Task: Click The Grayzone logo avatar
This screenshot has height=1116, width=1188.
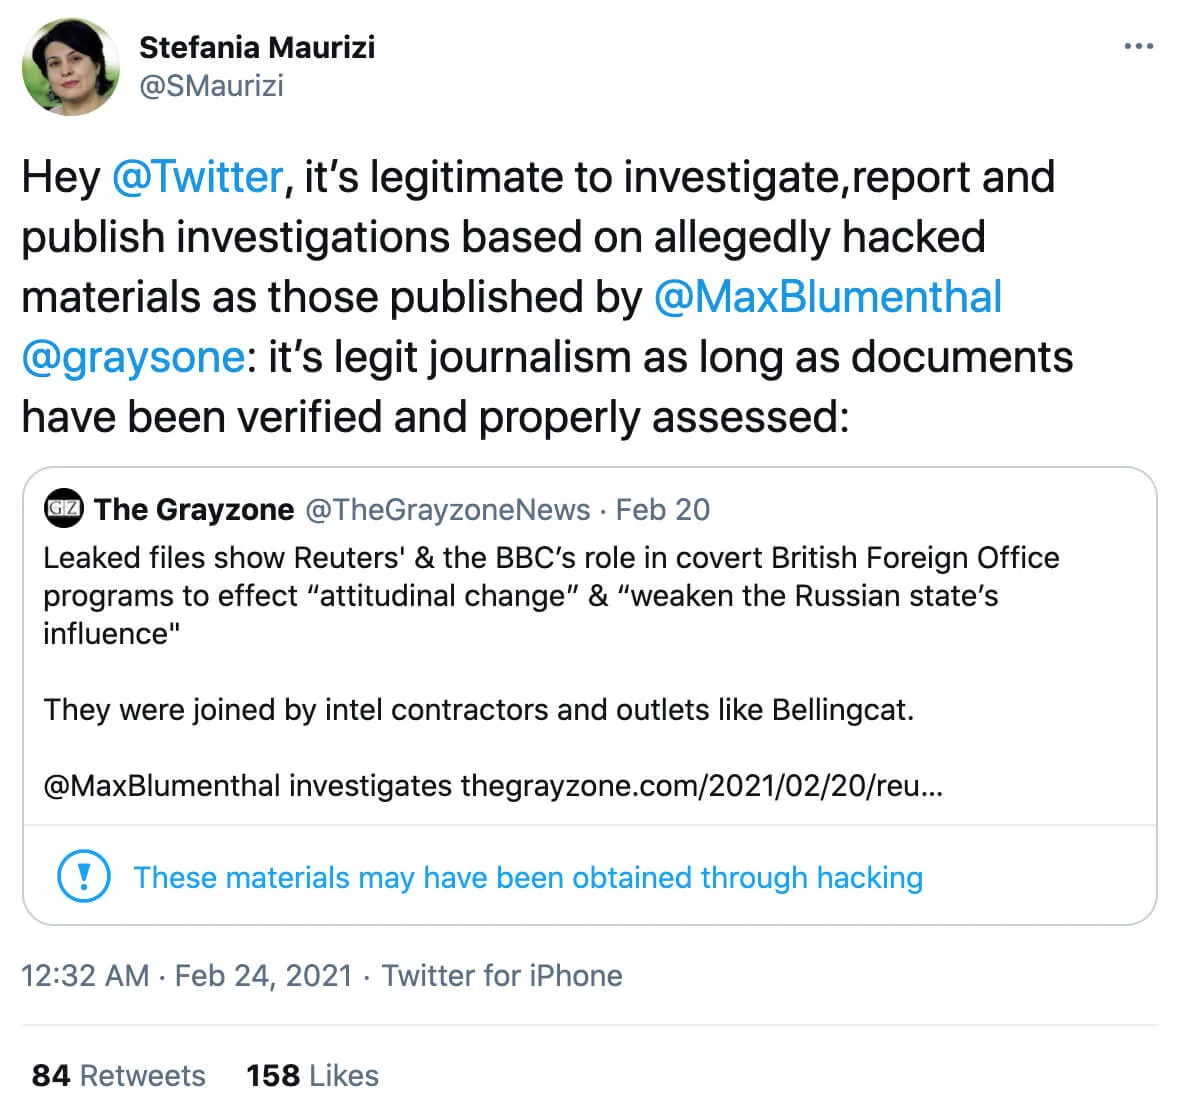Action: [x=63, y=509]
